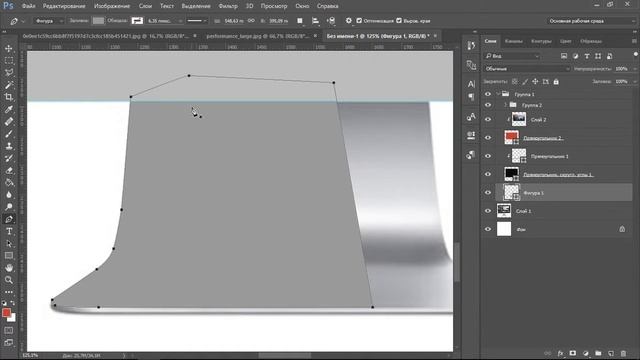Select the Pen tool
Screen dimensions: 640x360
[9, 219]
